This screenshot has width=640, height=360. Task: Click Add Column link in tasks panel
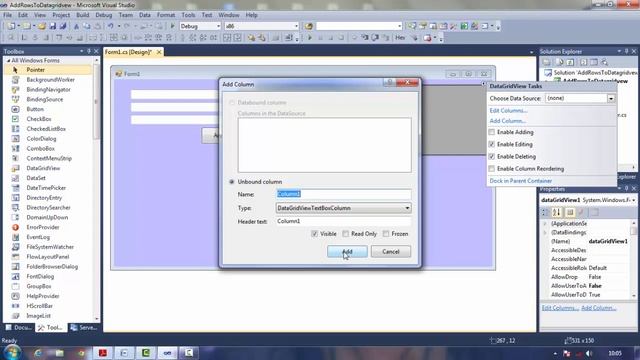tap(507, 121)
